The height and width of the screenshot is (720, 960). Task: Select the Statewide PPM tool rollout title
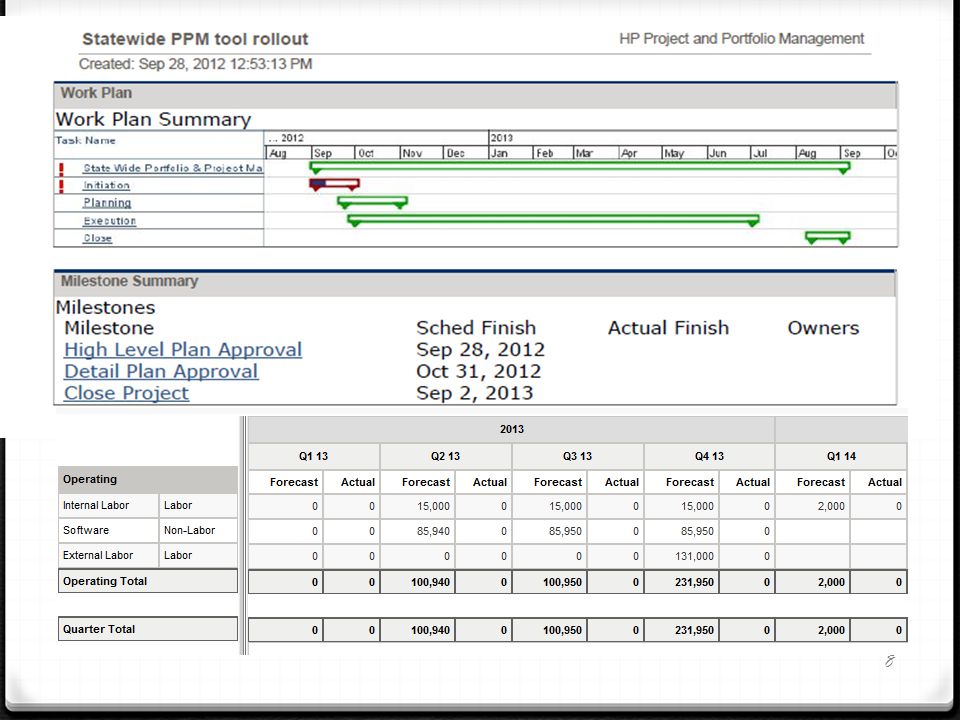pos(195,39)
